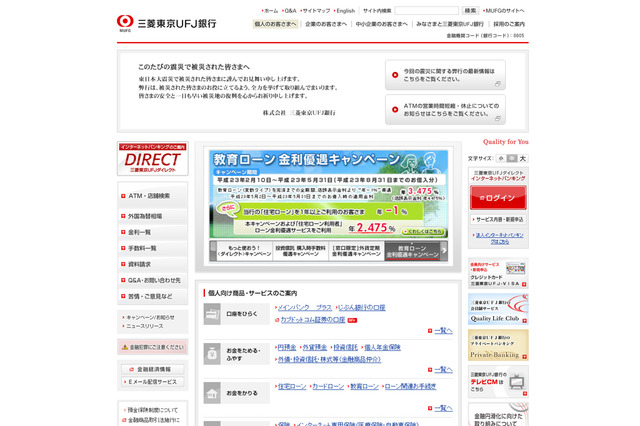The height and width of the screenshot is (426, 640).
Task: Open the Eメール配信サービス button
Action: tap(153, 382)
